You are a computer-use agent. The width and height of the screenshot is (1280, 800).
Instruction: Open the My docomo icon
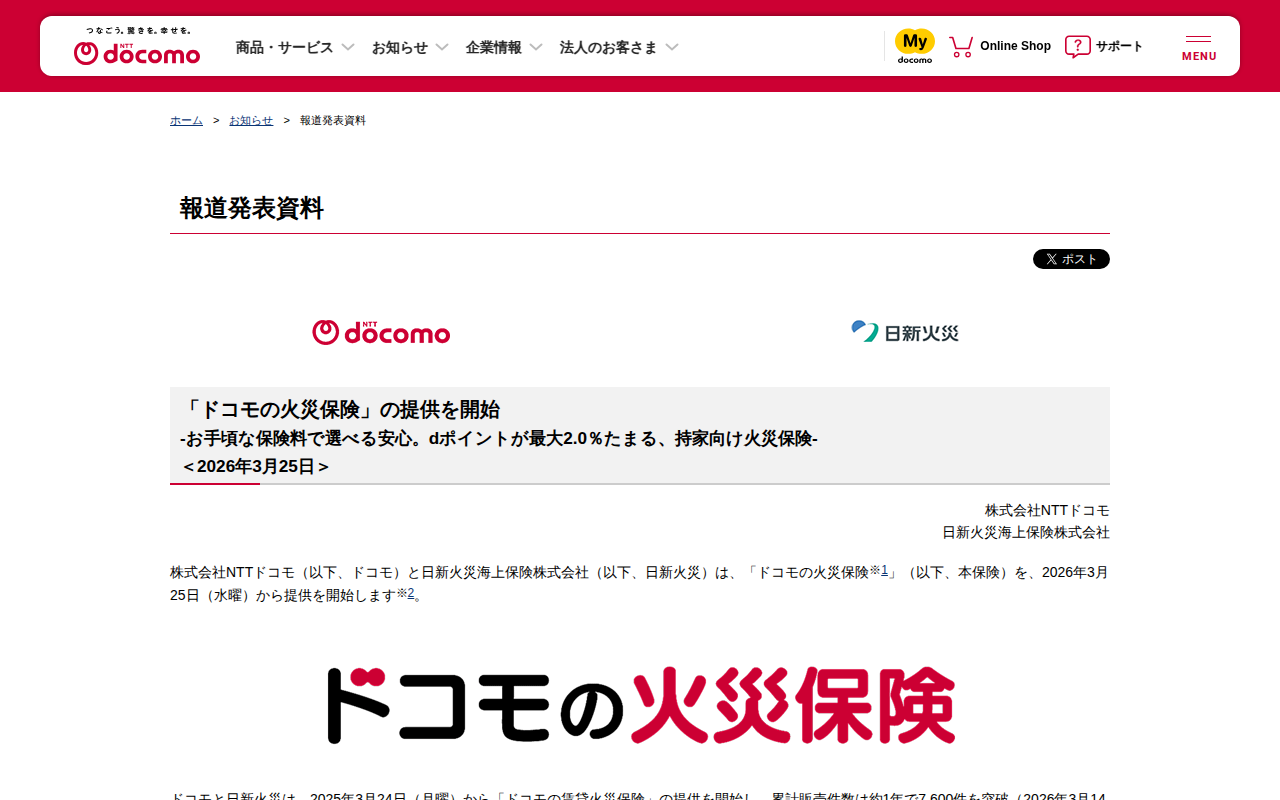pos(914,46)
